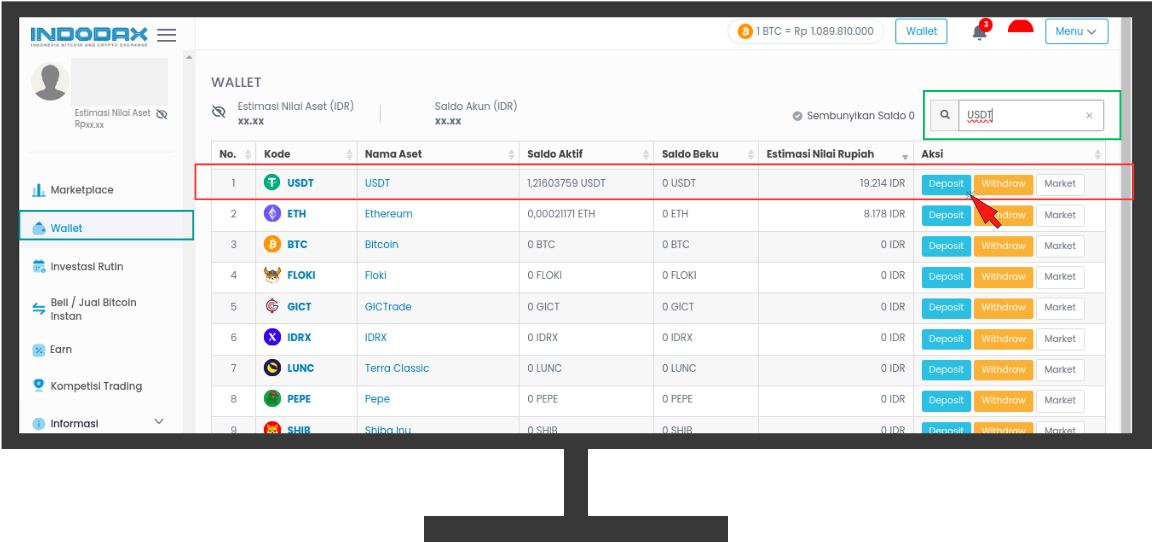Click Market for PEPE
The height and width of the screenshot is (547, 1153).
[x=1060, y=400]
